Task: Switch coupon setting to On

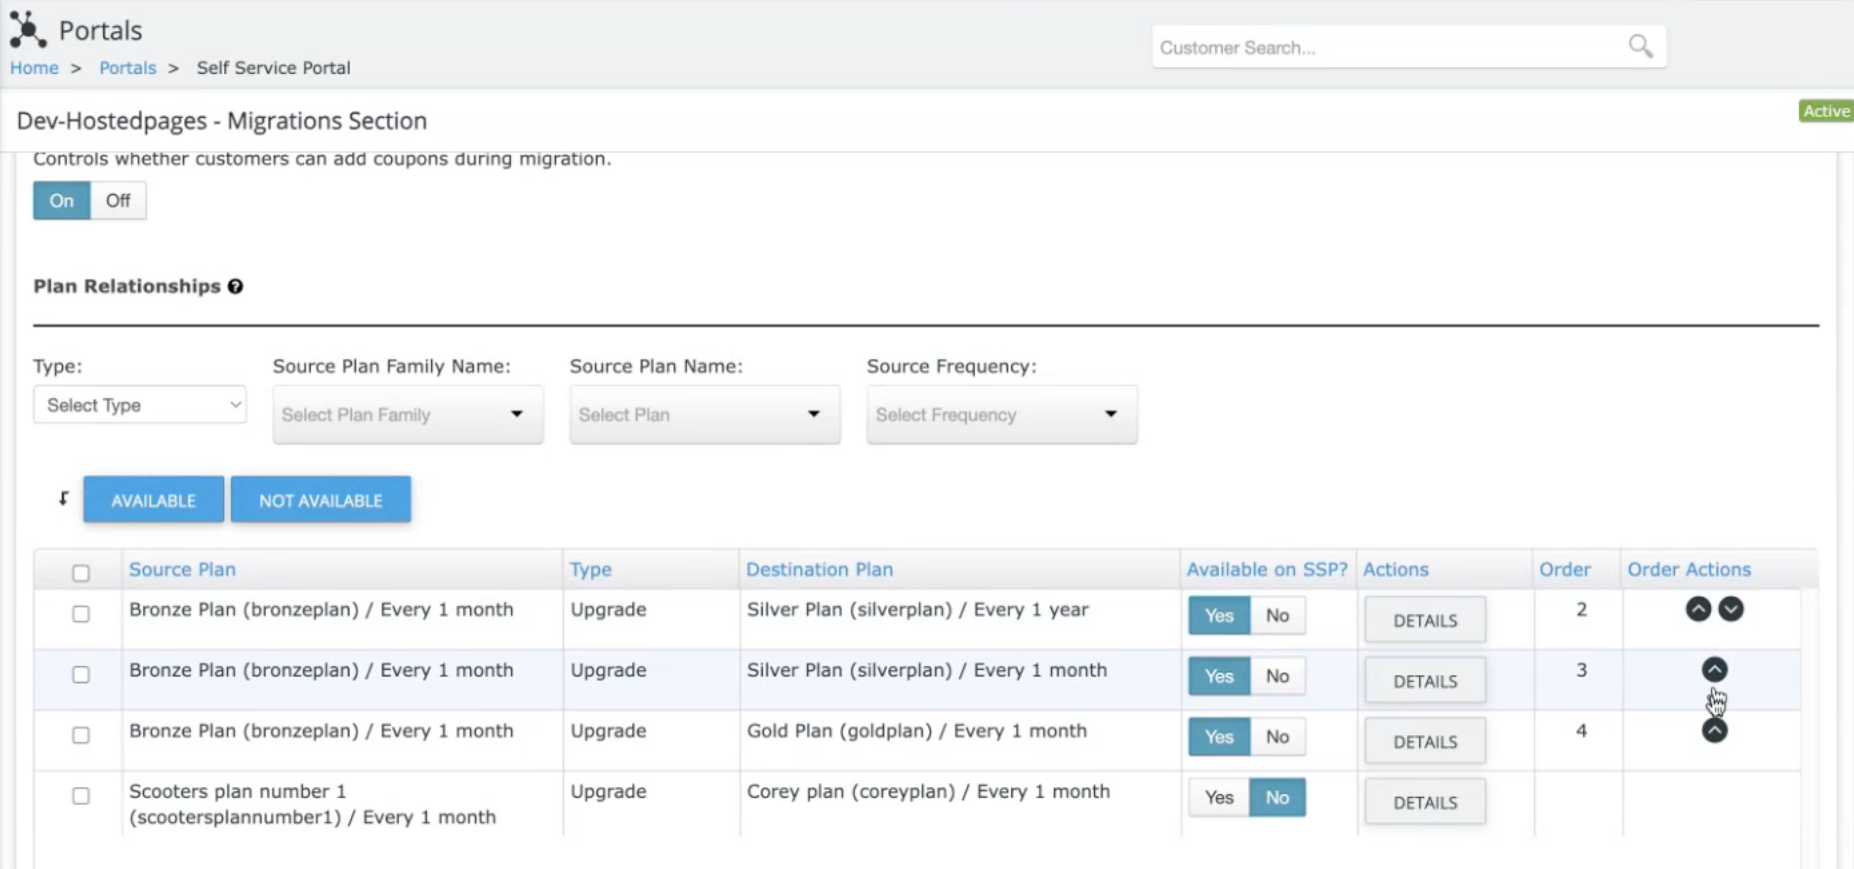Action: (62, 200)
